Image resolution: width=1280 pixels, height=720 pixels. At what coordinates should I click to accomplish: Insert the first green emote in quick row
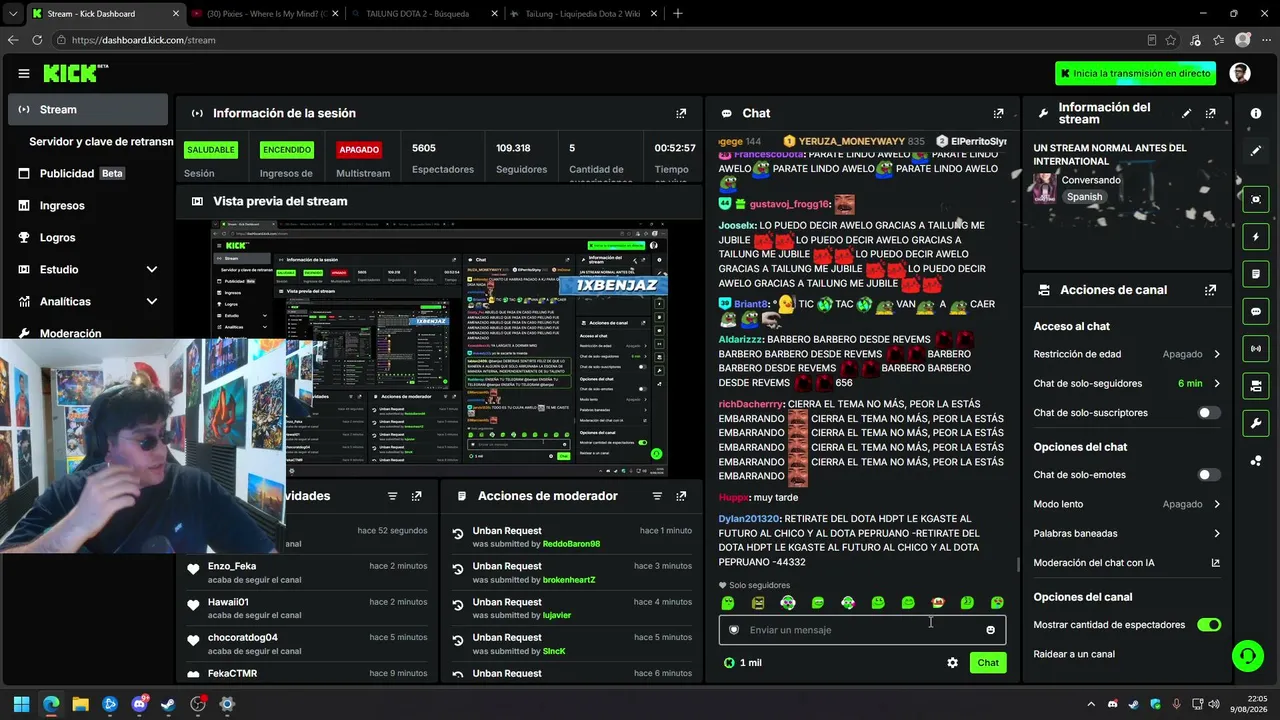click(728, 603)
